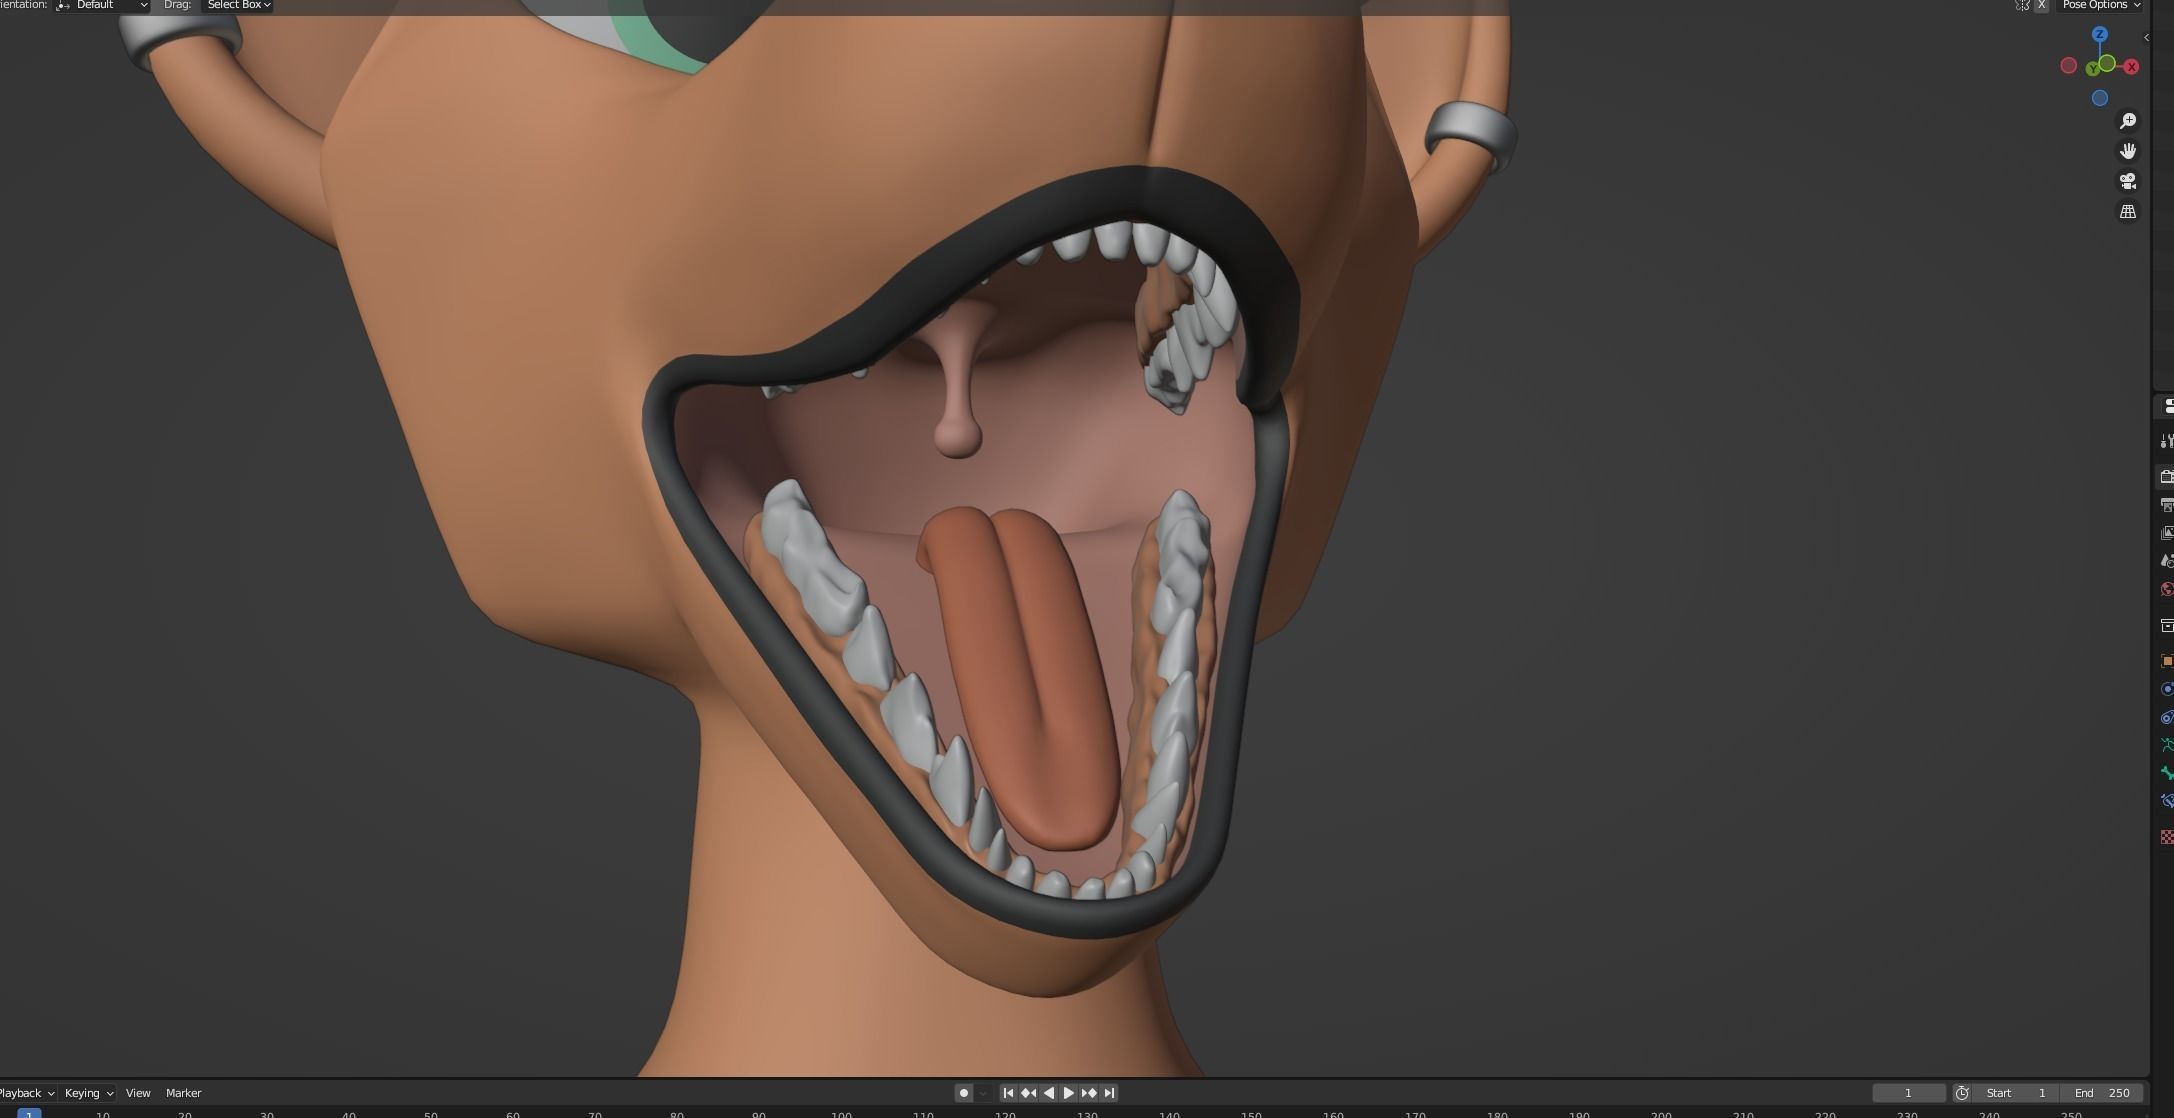Jump to the previous keyframe
Image resolution: width=2174 pixels, height=1118 pixels.
pyautogui.click(x=1028, y=1093)
